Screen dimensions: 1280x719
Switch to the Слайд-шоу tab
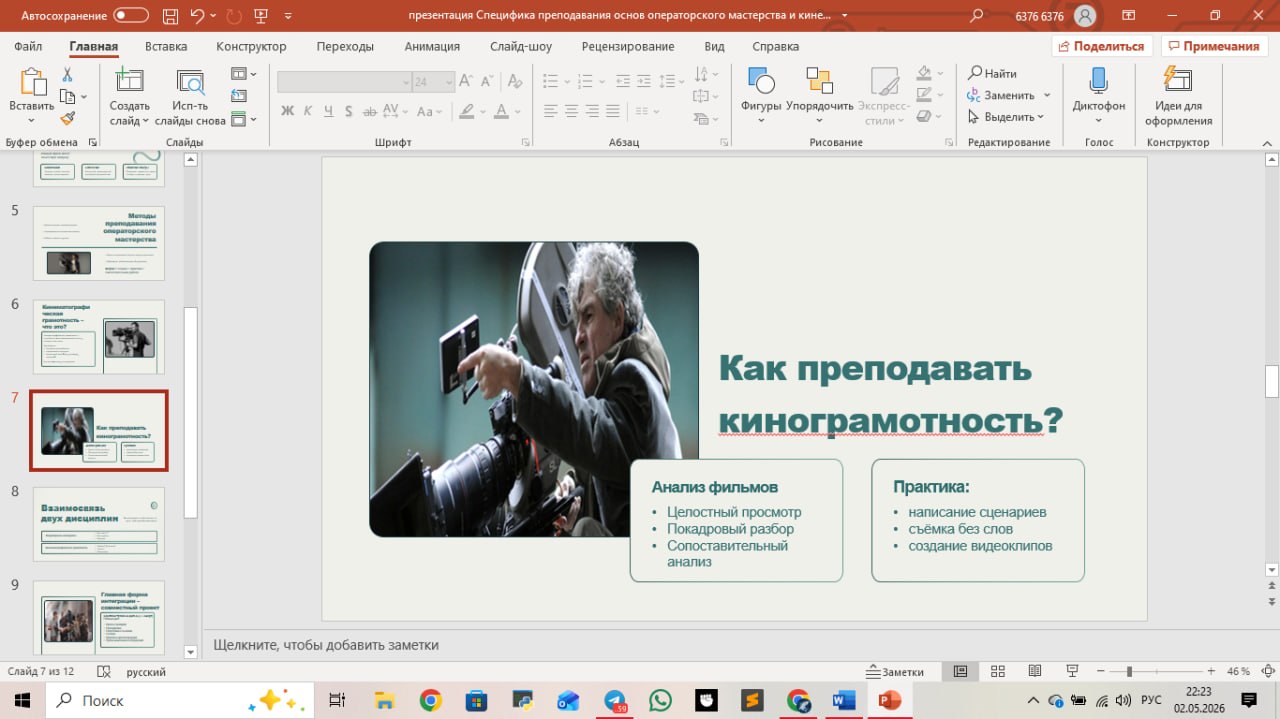521,47
